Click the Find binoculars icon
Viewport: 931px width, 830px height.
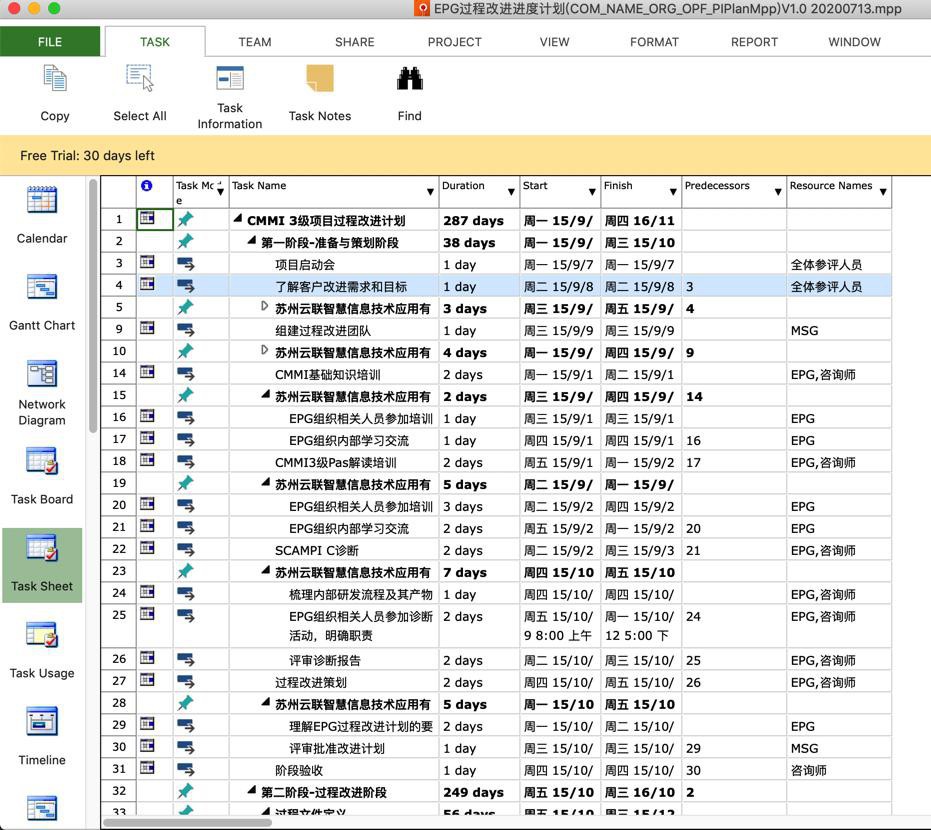(410, 78)
